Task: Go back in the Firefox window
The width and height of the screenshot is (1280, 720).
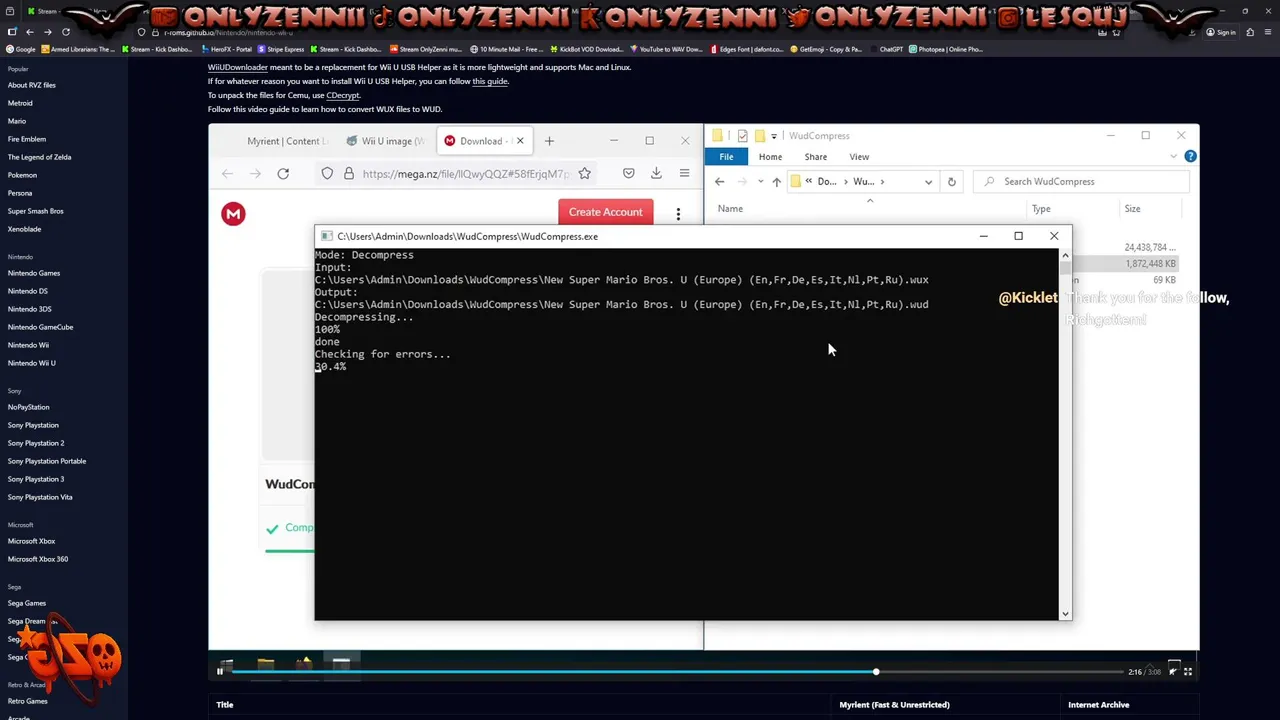Action: pos(227,174)
